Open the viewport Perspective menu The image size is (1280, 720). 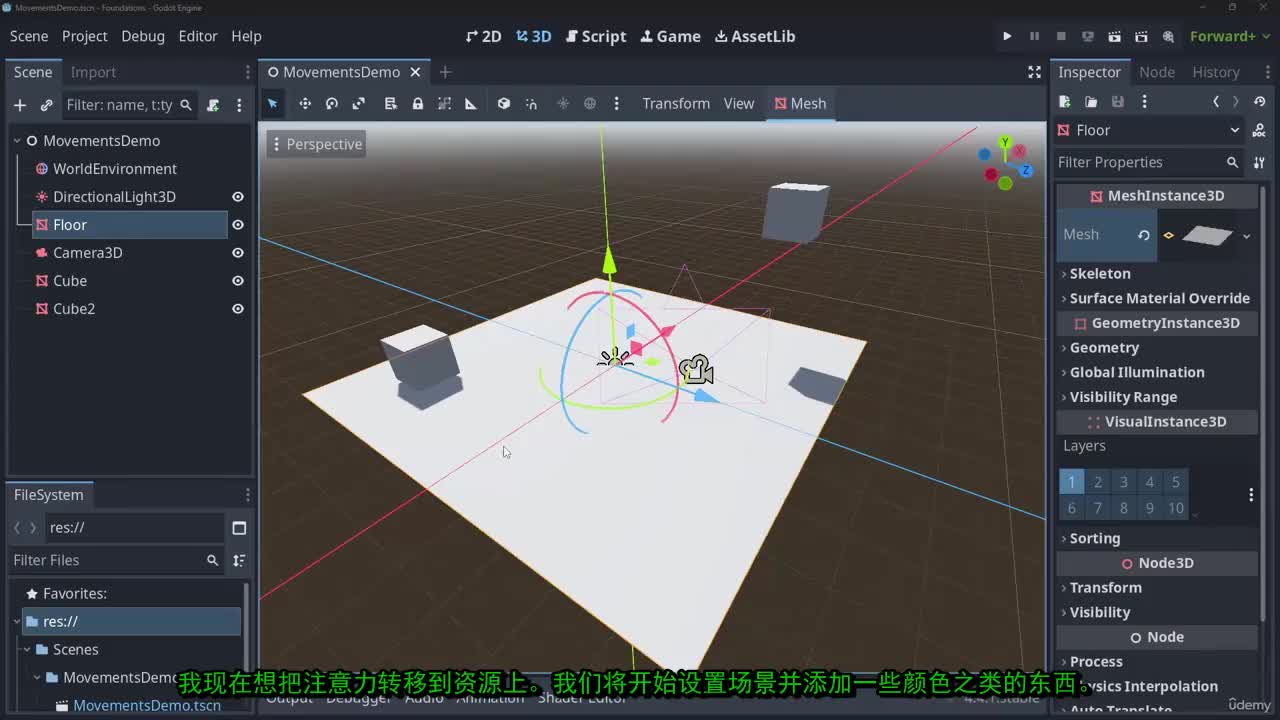(318, 144)
